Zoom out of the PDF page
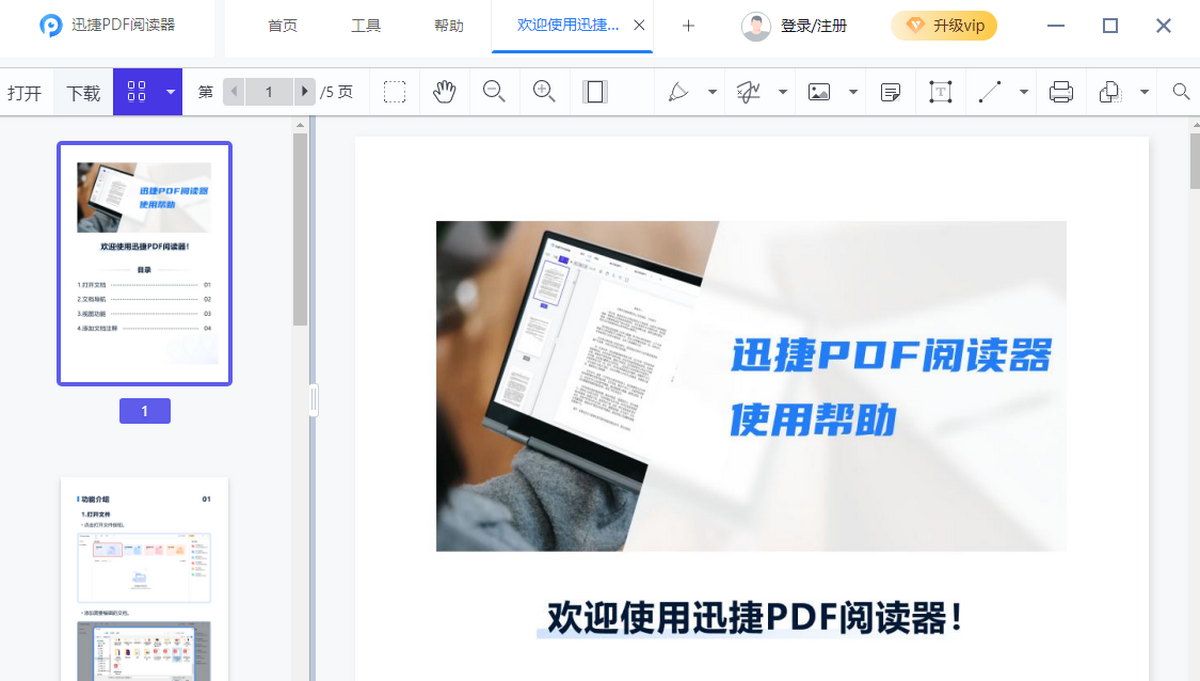The height and width of the screenshot is (681, 1200). tap(493, 91)
